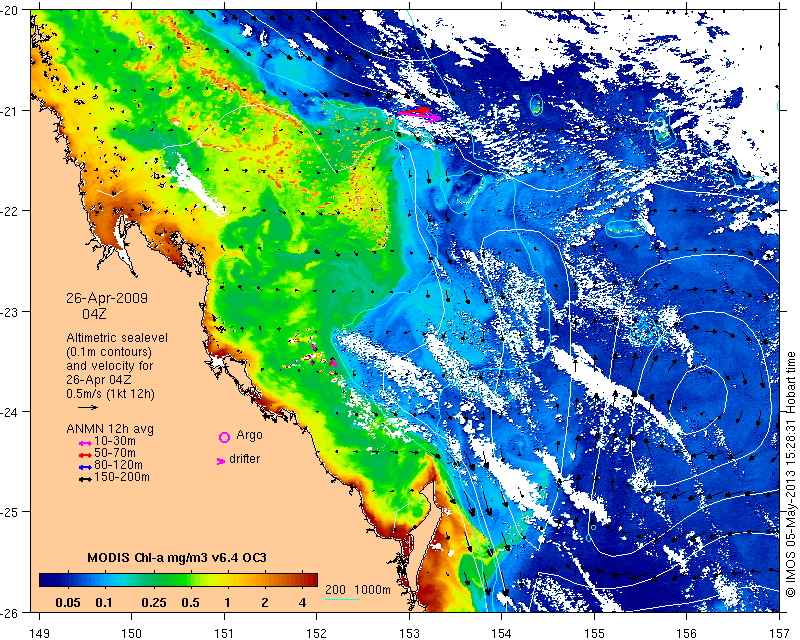Click the 'and velocity for' text line
800x640 pixels.
click(x=110, y=366)
